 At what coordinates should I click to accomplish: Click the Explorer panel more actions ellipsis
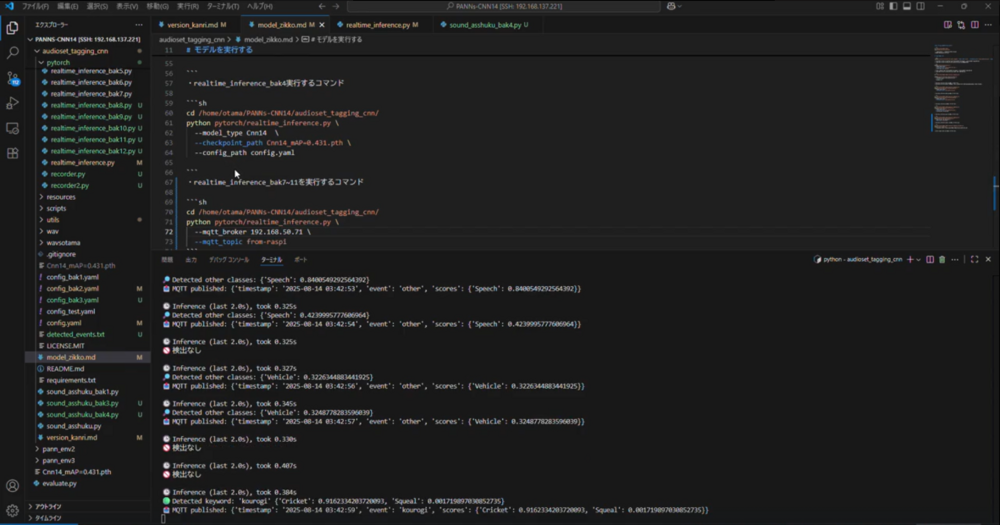(138, 25)
